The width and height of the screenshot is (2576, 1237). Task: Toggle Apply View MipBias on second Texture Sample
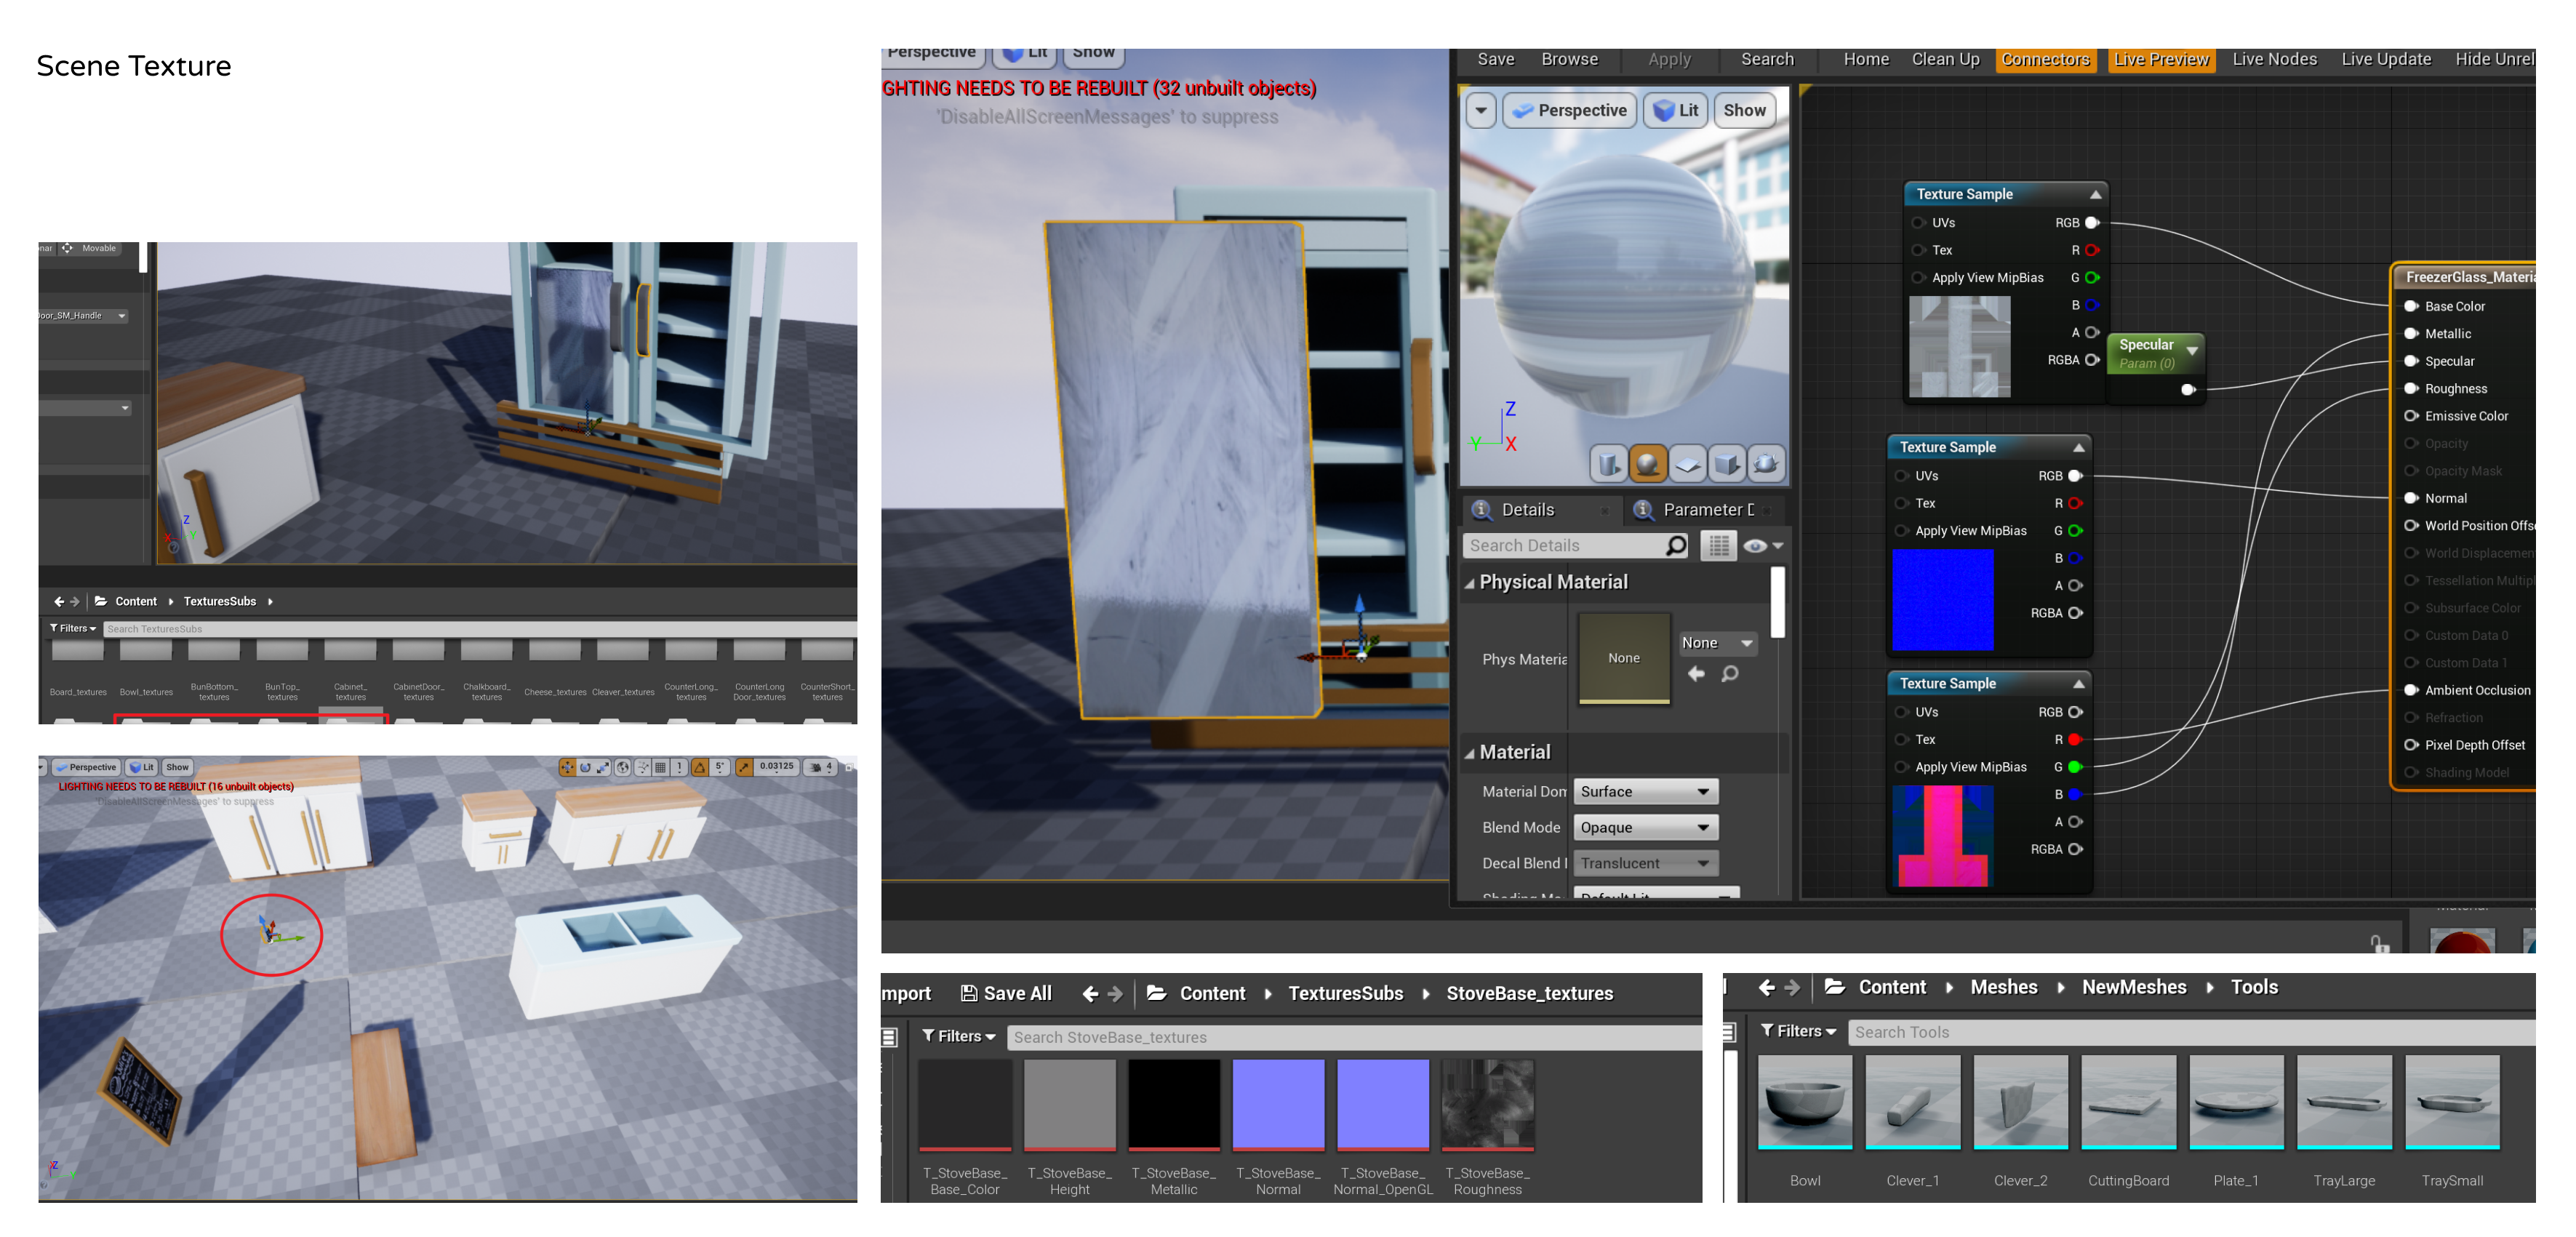tap(1899, 532)
